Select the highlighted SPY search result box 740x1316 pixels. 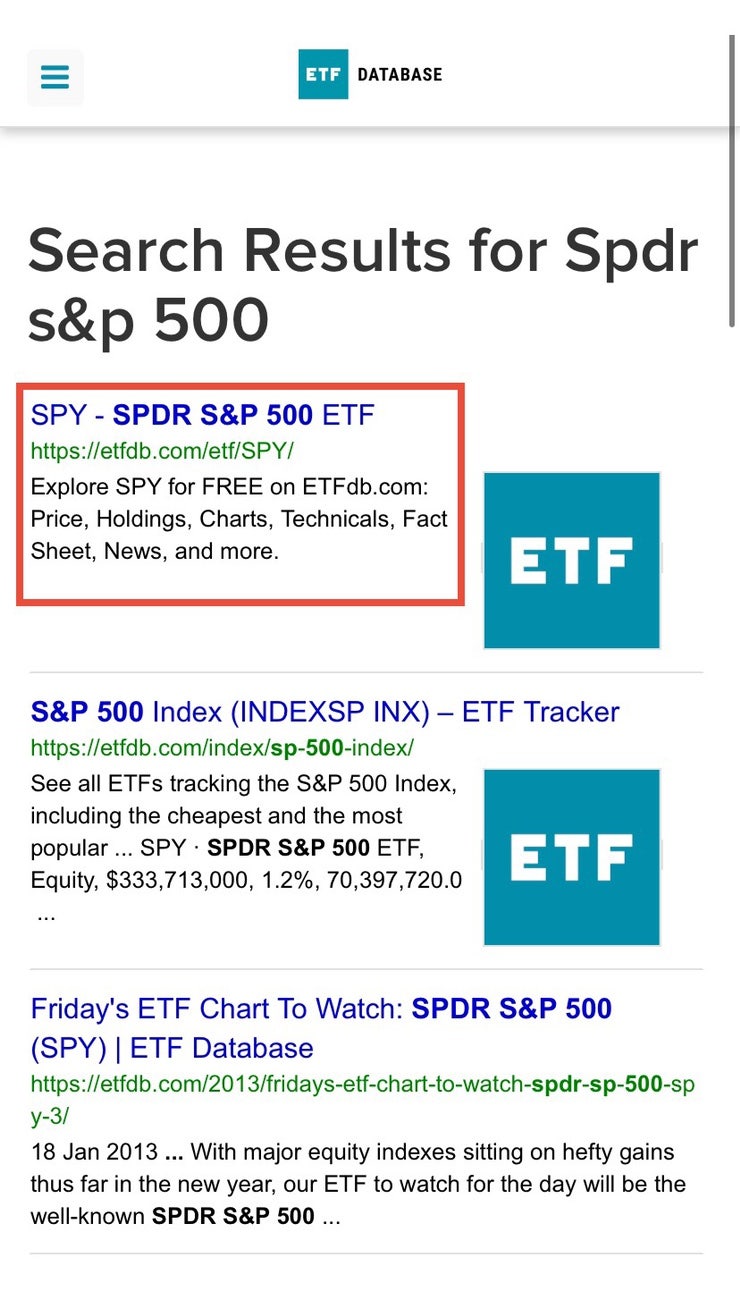pyautogui.click(x=240, y=492)
